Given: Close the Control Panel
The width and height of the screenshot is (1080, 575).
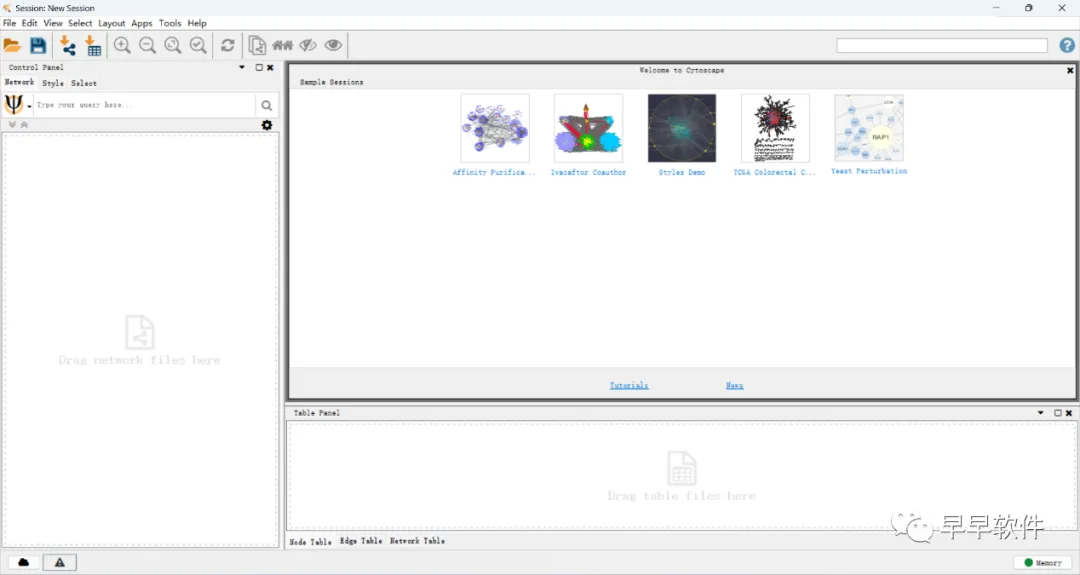Looking at the screenshot, I should point(270,67).
